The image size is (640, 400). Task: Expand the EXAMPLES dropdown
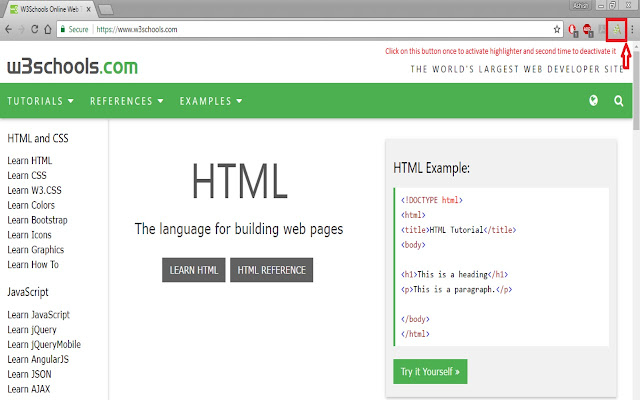click(211, 101)
